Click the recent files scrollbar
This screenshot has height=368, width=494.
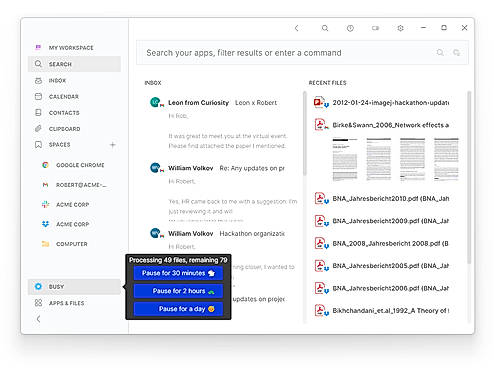pos(469,177)
